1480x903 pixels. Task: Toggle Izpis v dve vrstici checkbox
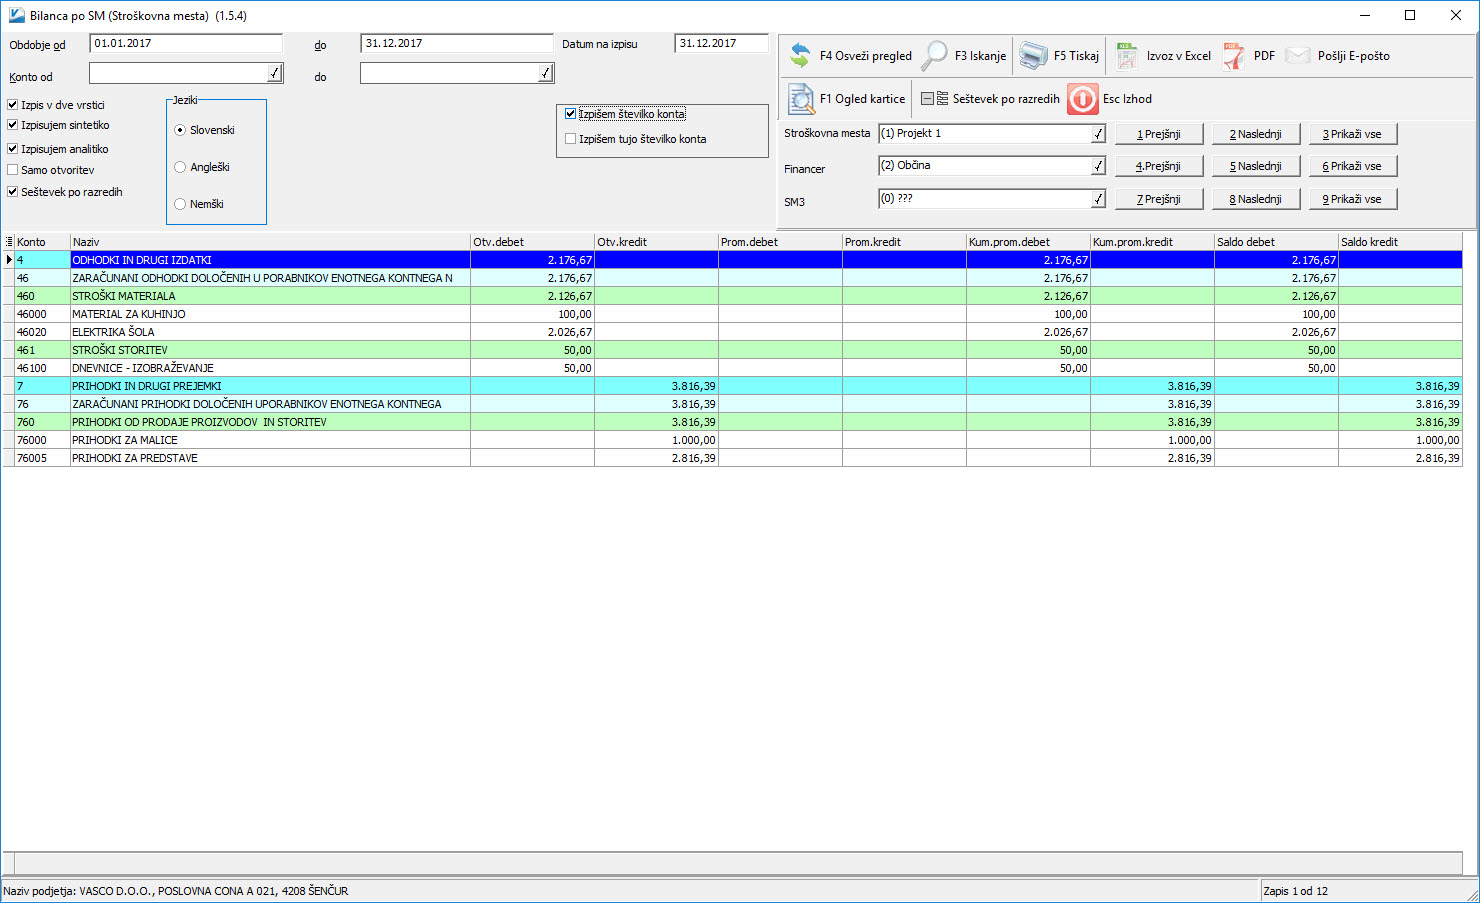[13, 105]
